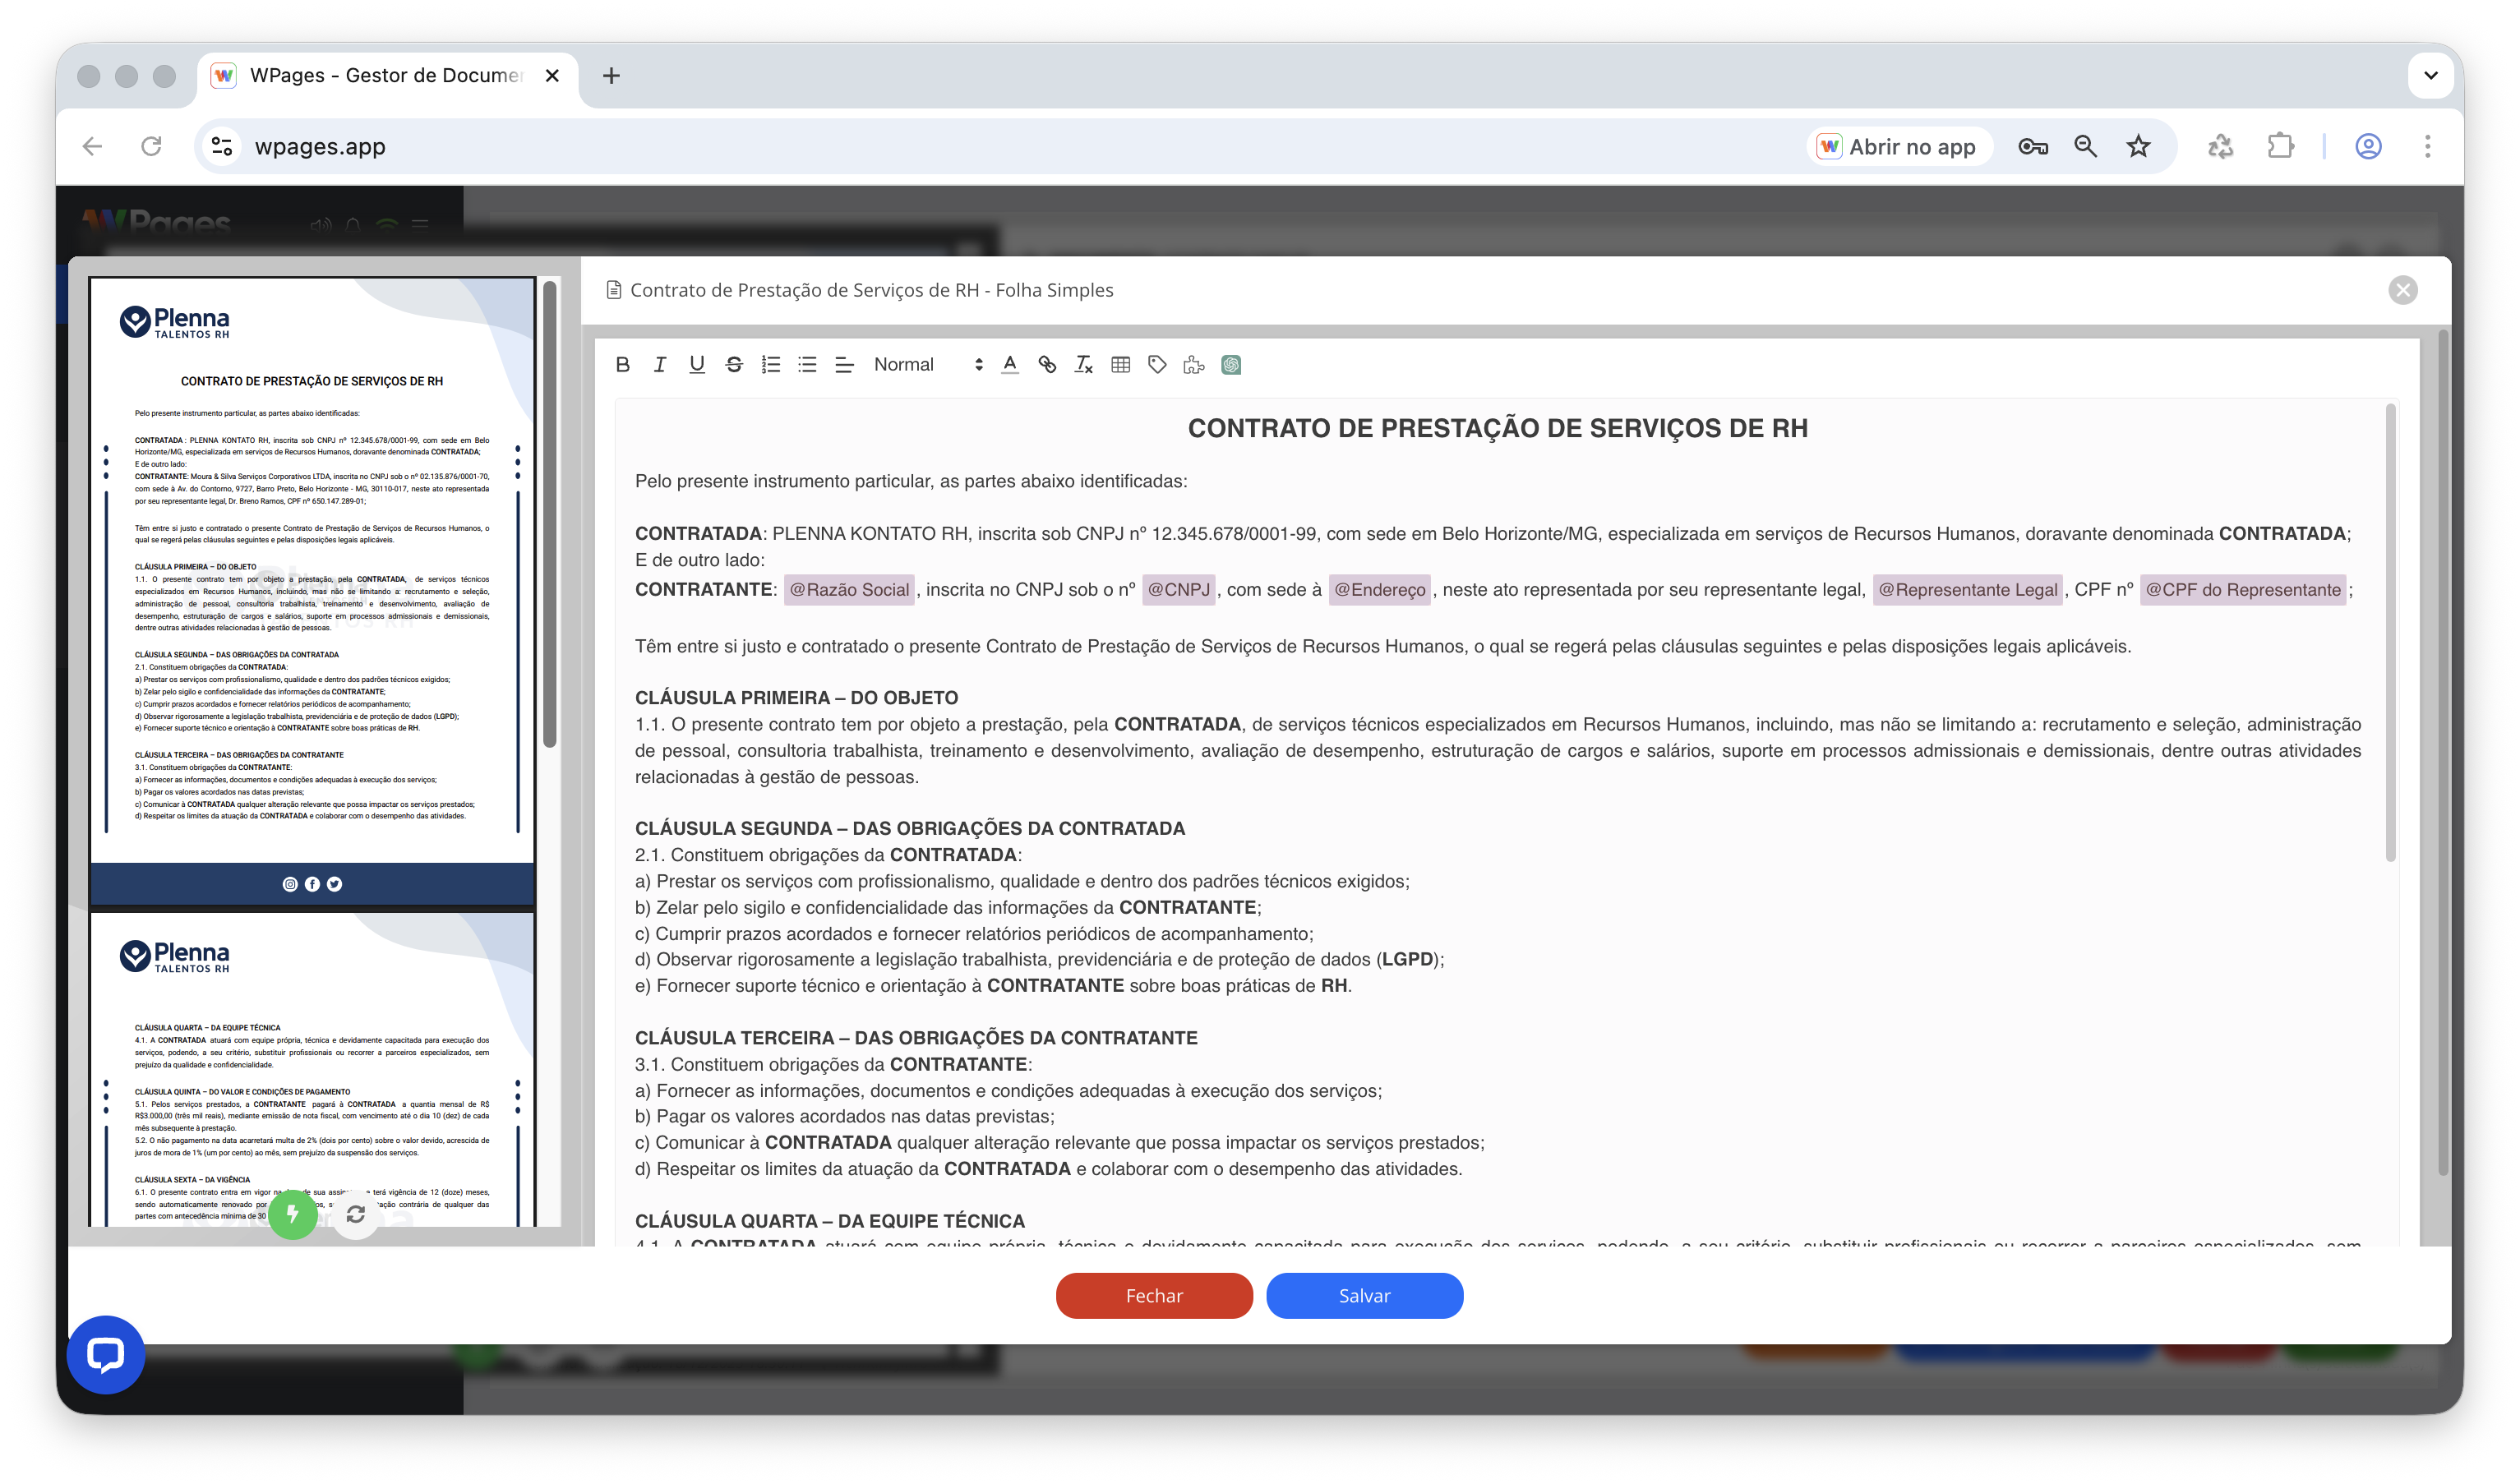
Task: Toggle underline formatting
Action: point(697,365)
